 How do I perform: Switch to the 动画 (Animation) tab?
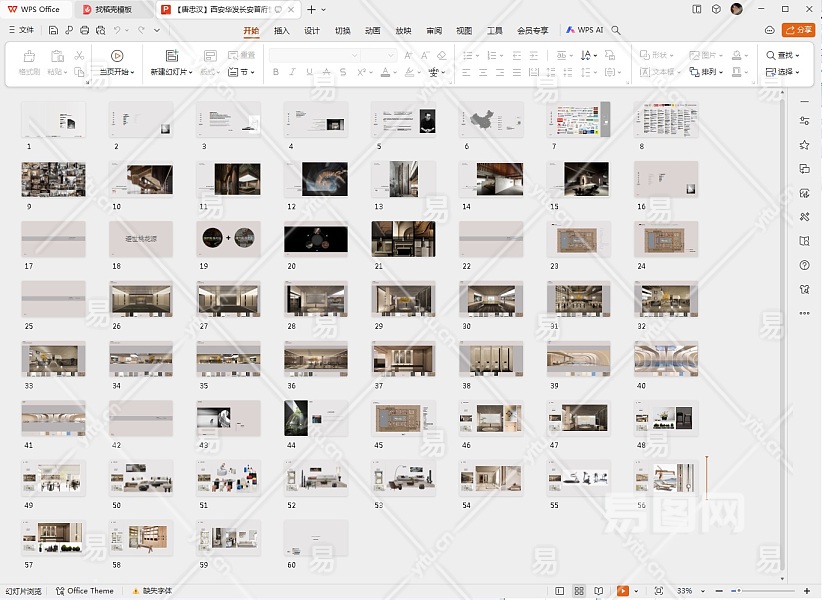pos(372,30)
